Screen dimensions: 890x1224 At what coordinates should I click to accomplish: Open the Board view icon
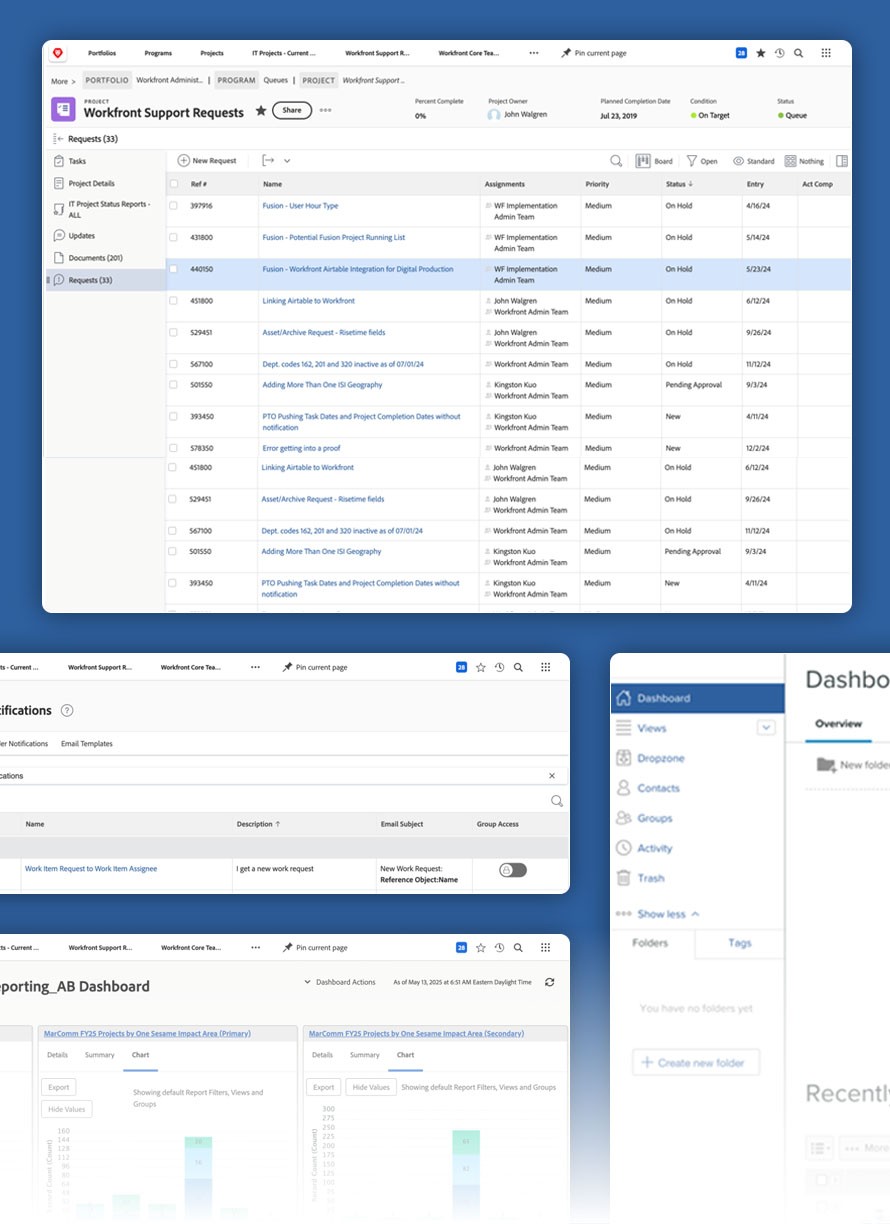click(643, 160)
